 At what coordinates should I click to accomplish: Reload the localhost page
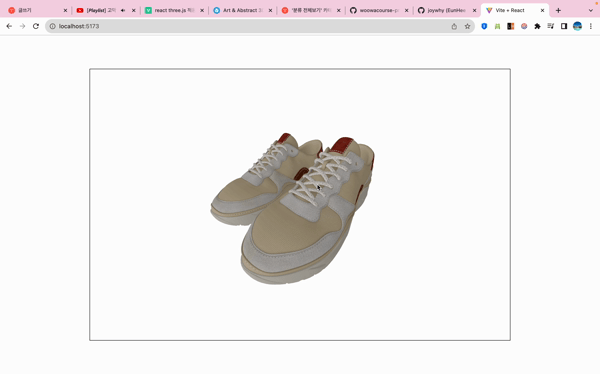click(36, 26)
